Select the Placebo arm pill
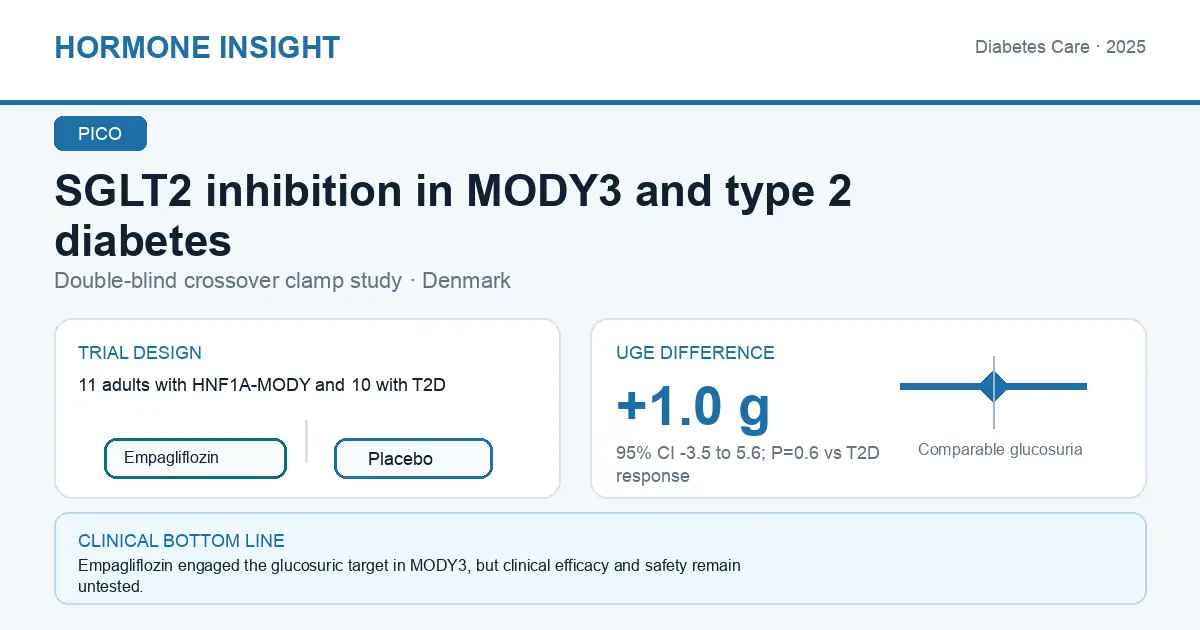 [x=413, y=459]
